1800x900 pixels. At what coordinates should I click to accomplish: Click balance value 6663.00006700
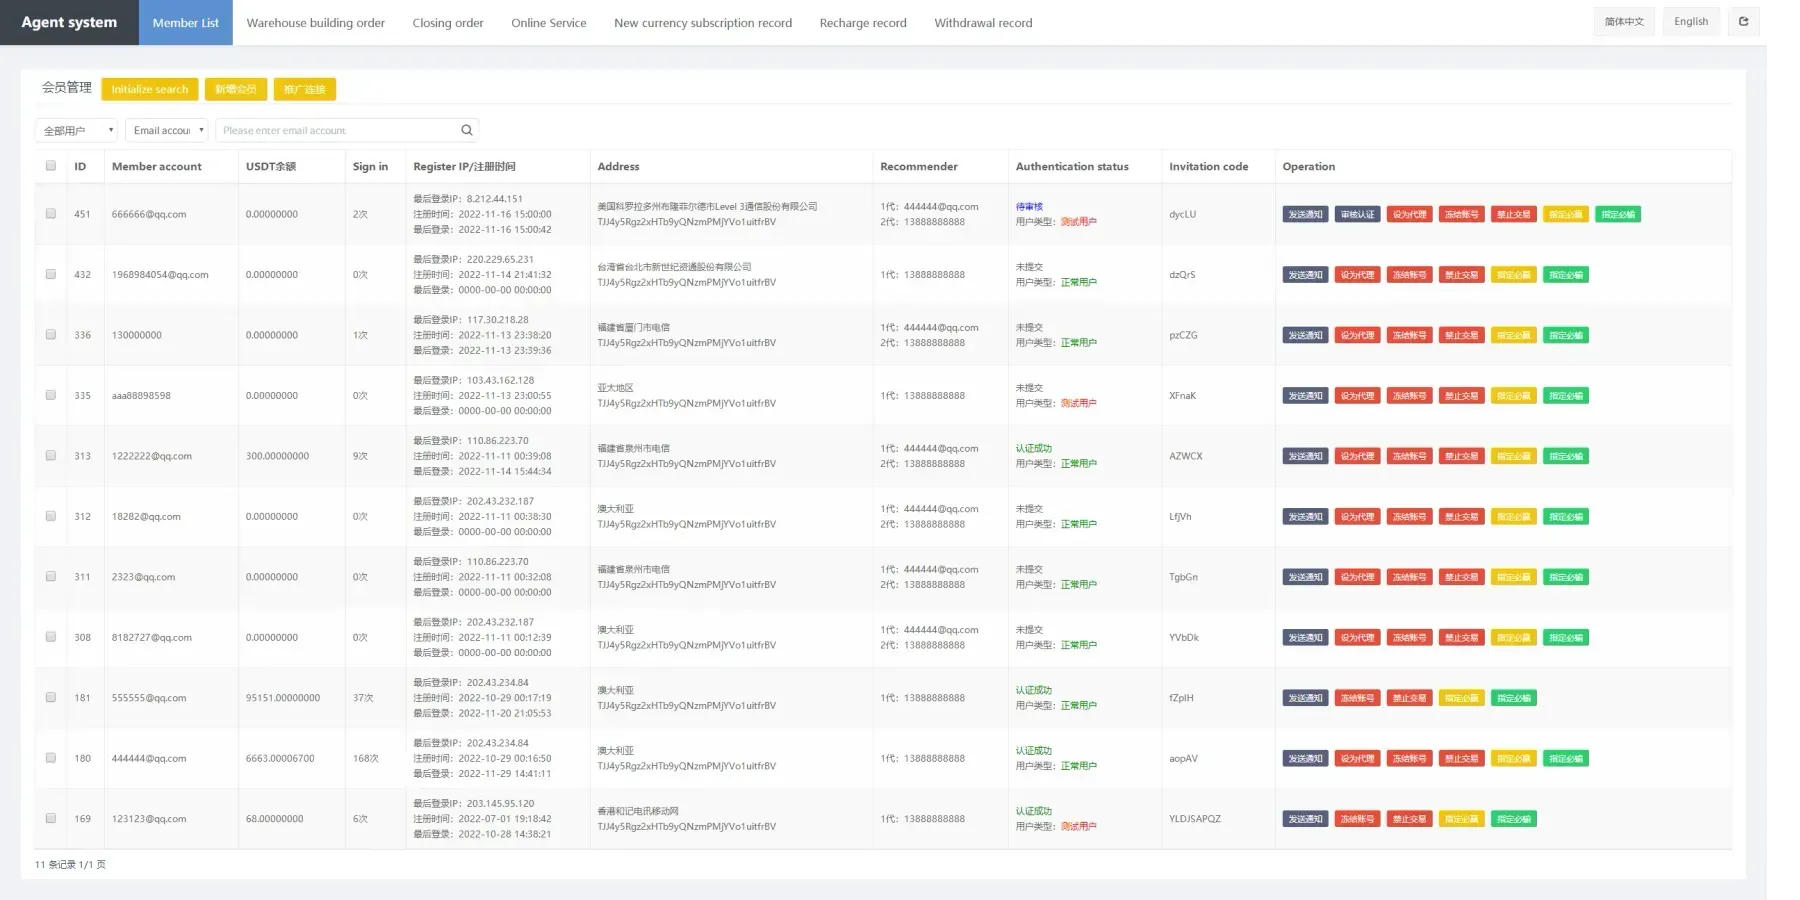[x=280, y=758]
